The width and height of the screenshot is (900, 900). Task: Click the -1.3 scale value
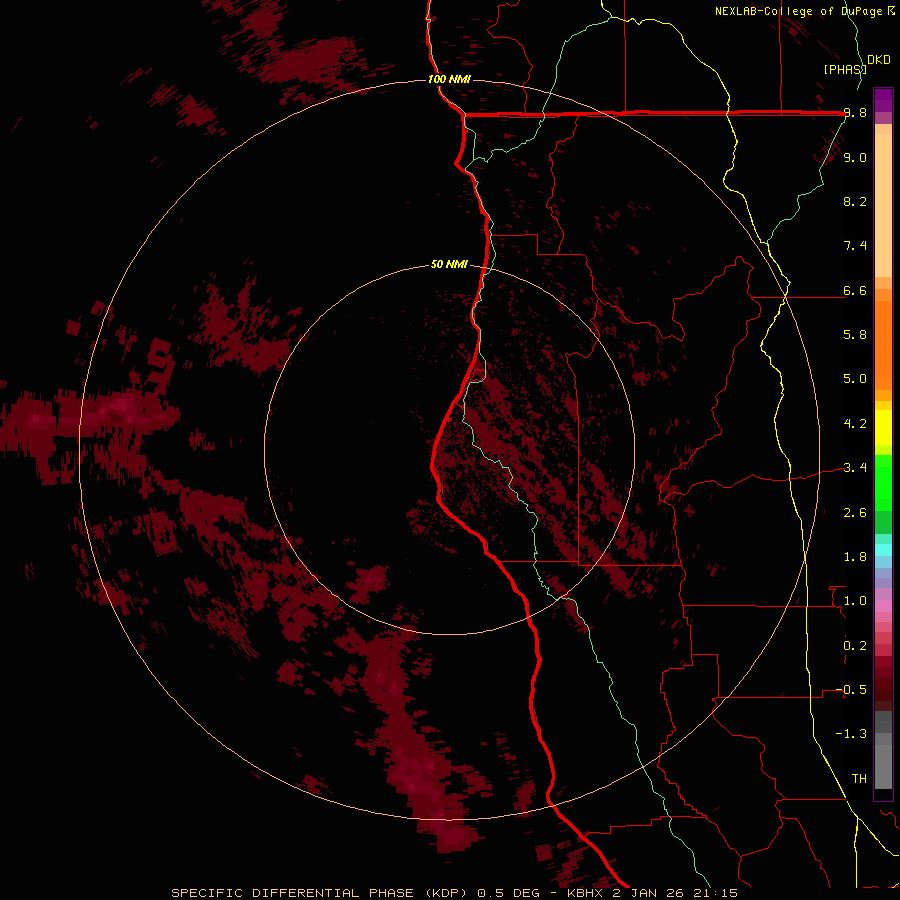pyautogui.click(x=851, y=734)
